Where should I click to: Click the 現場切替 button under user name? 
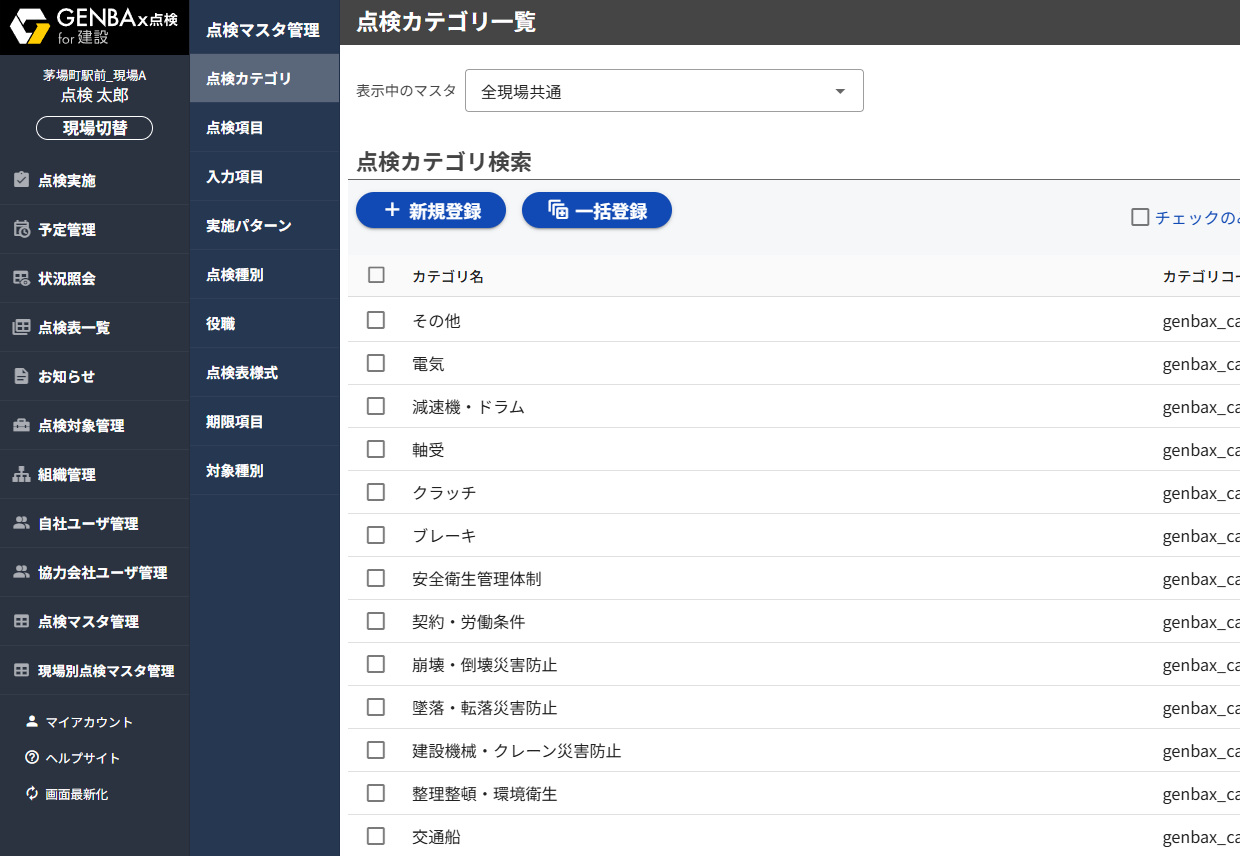(95, 128)
